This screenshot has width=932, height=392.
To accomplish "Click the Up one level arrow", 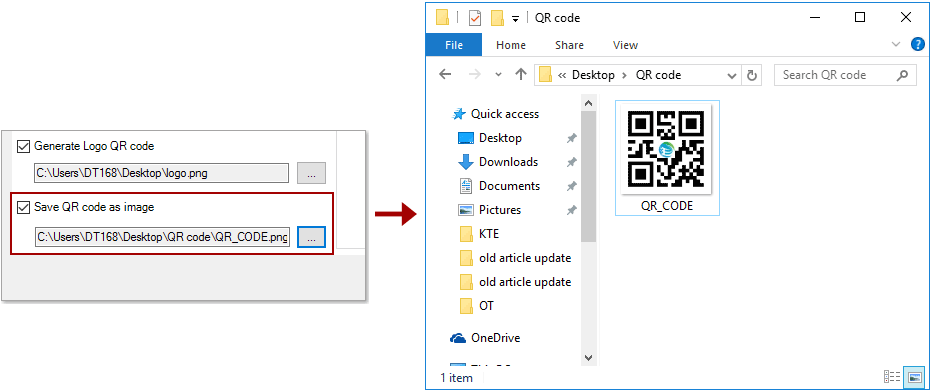I will 521,75.
